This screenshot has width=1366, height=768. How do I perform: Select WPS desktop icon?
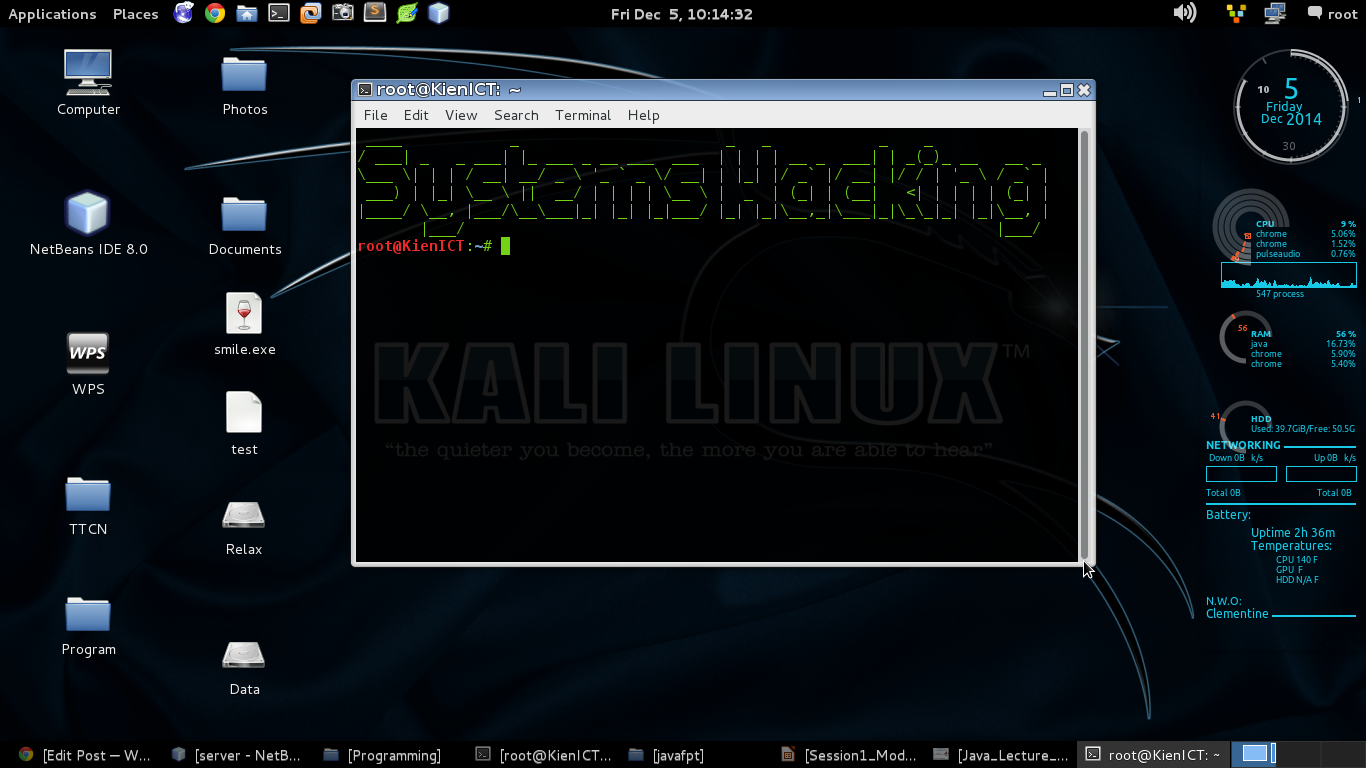click(x=88, y=363)
